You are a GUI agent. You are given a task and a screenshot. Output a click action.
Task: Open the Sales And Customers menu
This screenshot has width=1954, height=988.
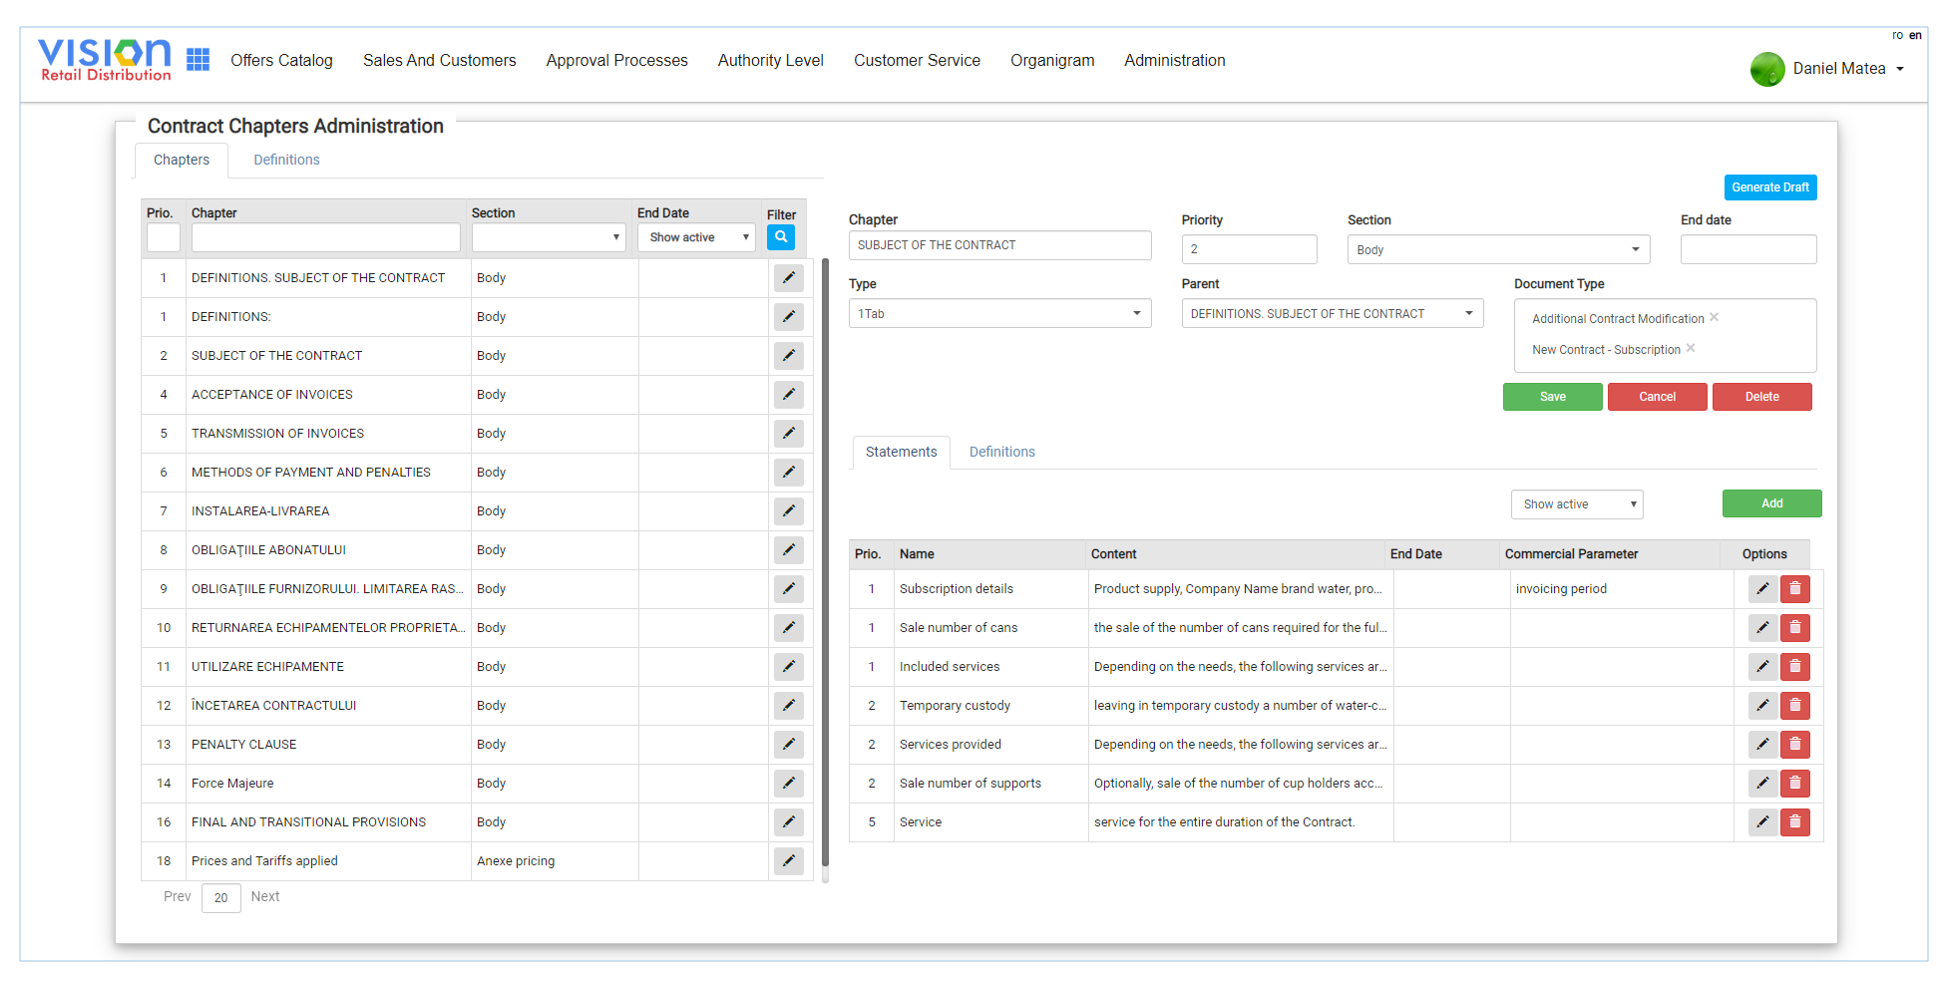click(439, 60)
